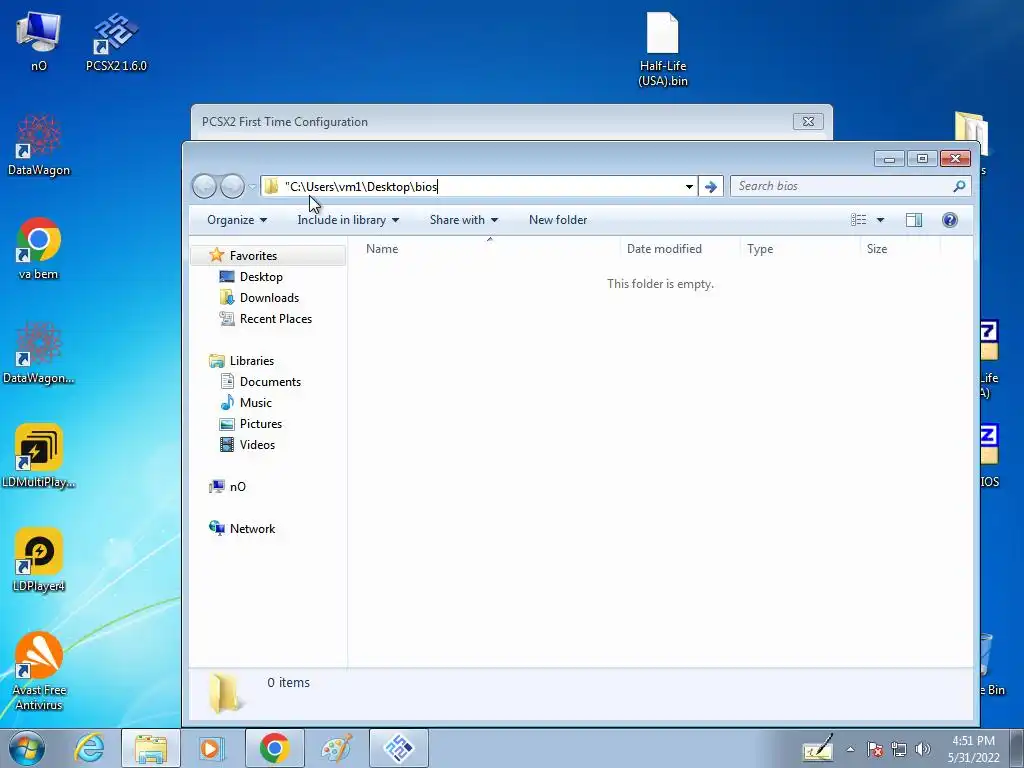1024x768 pixels.
Task: Click the Go arrow next to address bar
Action: coord(711,187)
